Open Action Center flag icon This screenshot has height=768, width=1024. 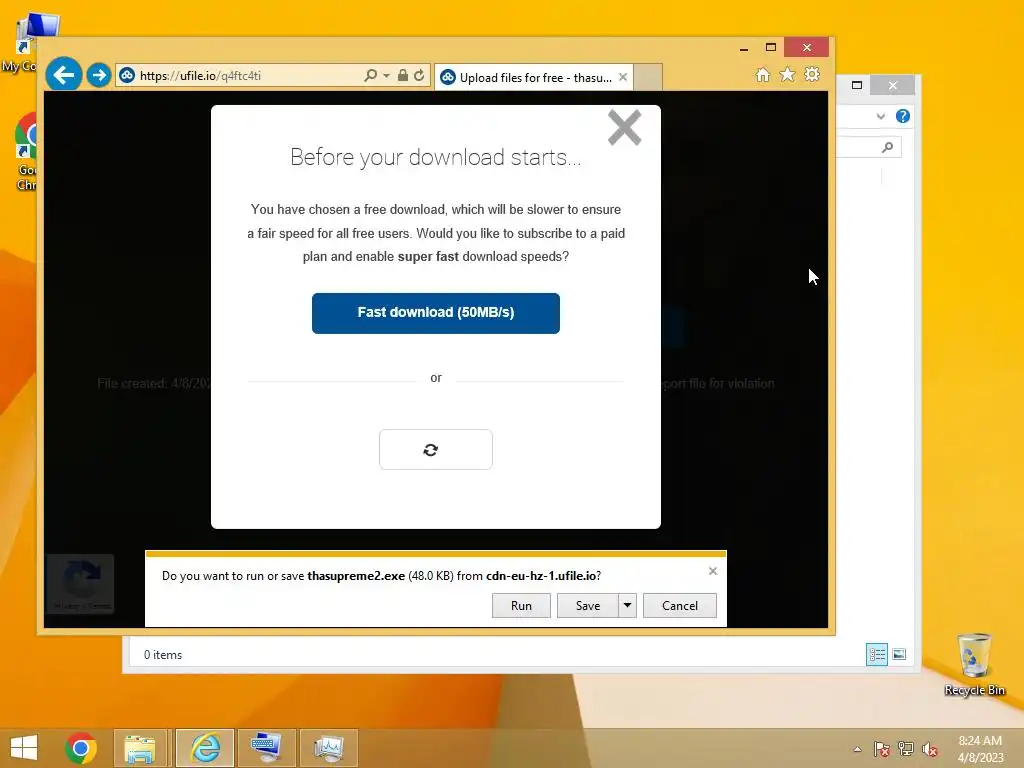coord(882,749)
